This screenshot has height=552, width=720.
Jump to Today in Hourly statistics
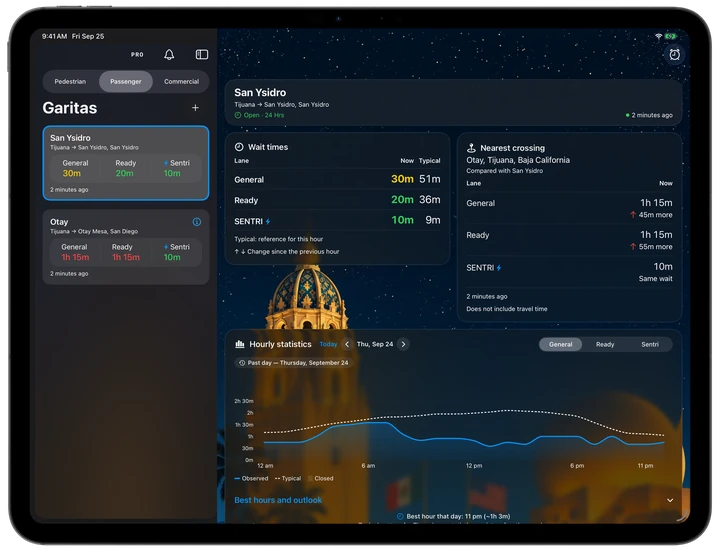point(328,344)
